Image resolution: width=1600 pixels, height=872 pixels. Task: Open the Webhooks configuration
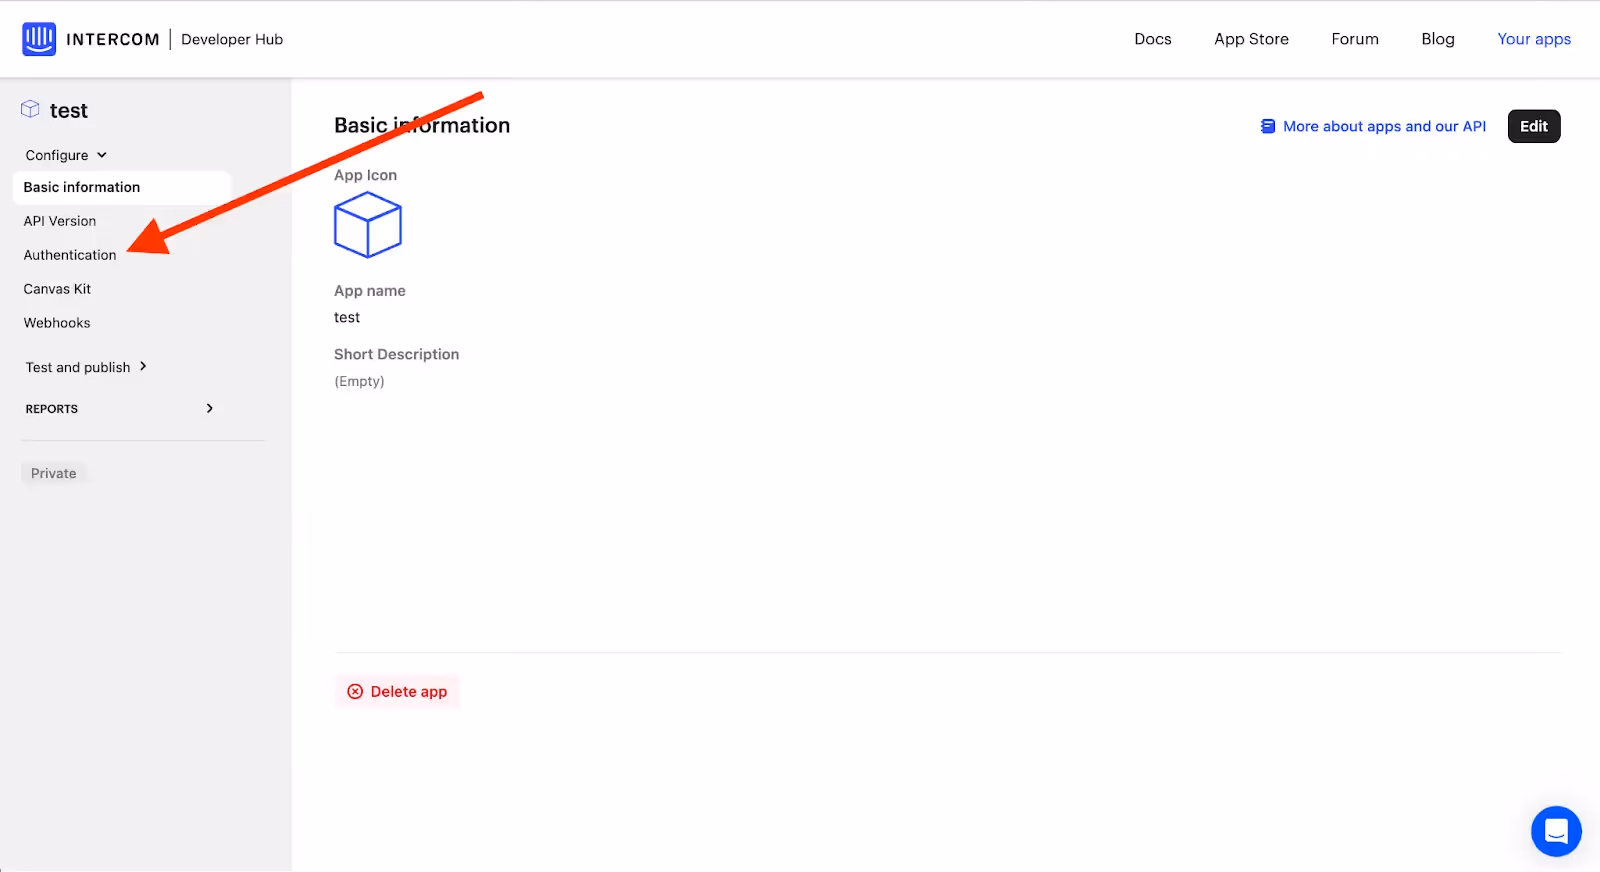click(57, 323)
